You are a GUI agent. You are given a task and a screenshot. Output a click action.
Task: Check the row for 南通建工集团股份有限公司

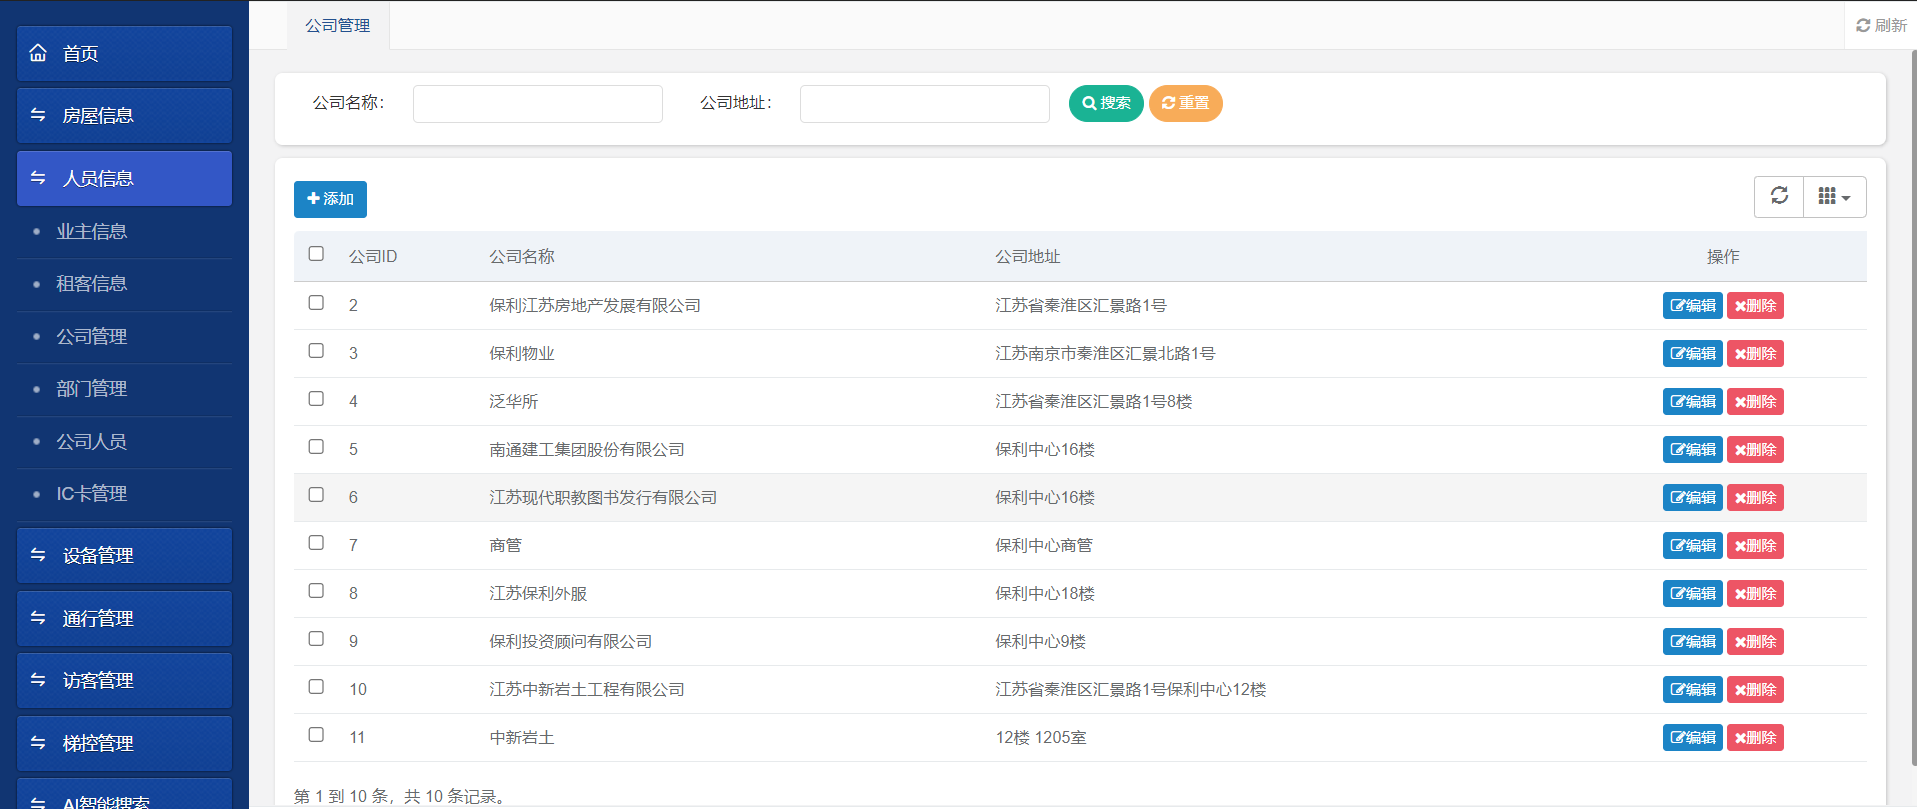316,447
